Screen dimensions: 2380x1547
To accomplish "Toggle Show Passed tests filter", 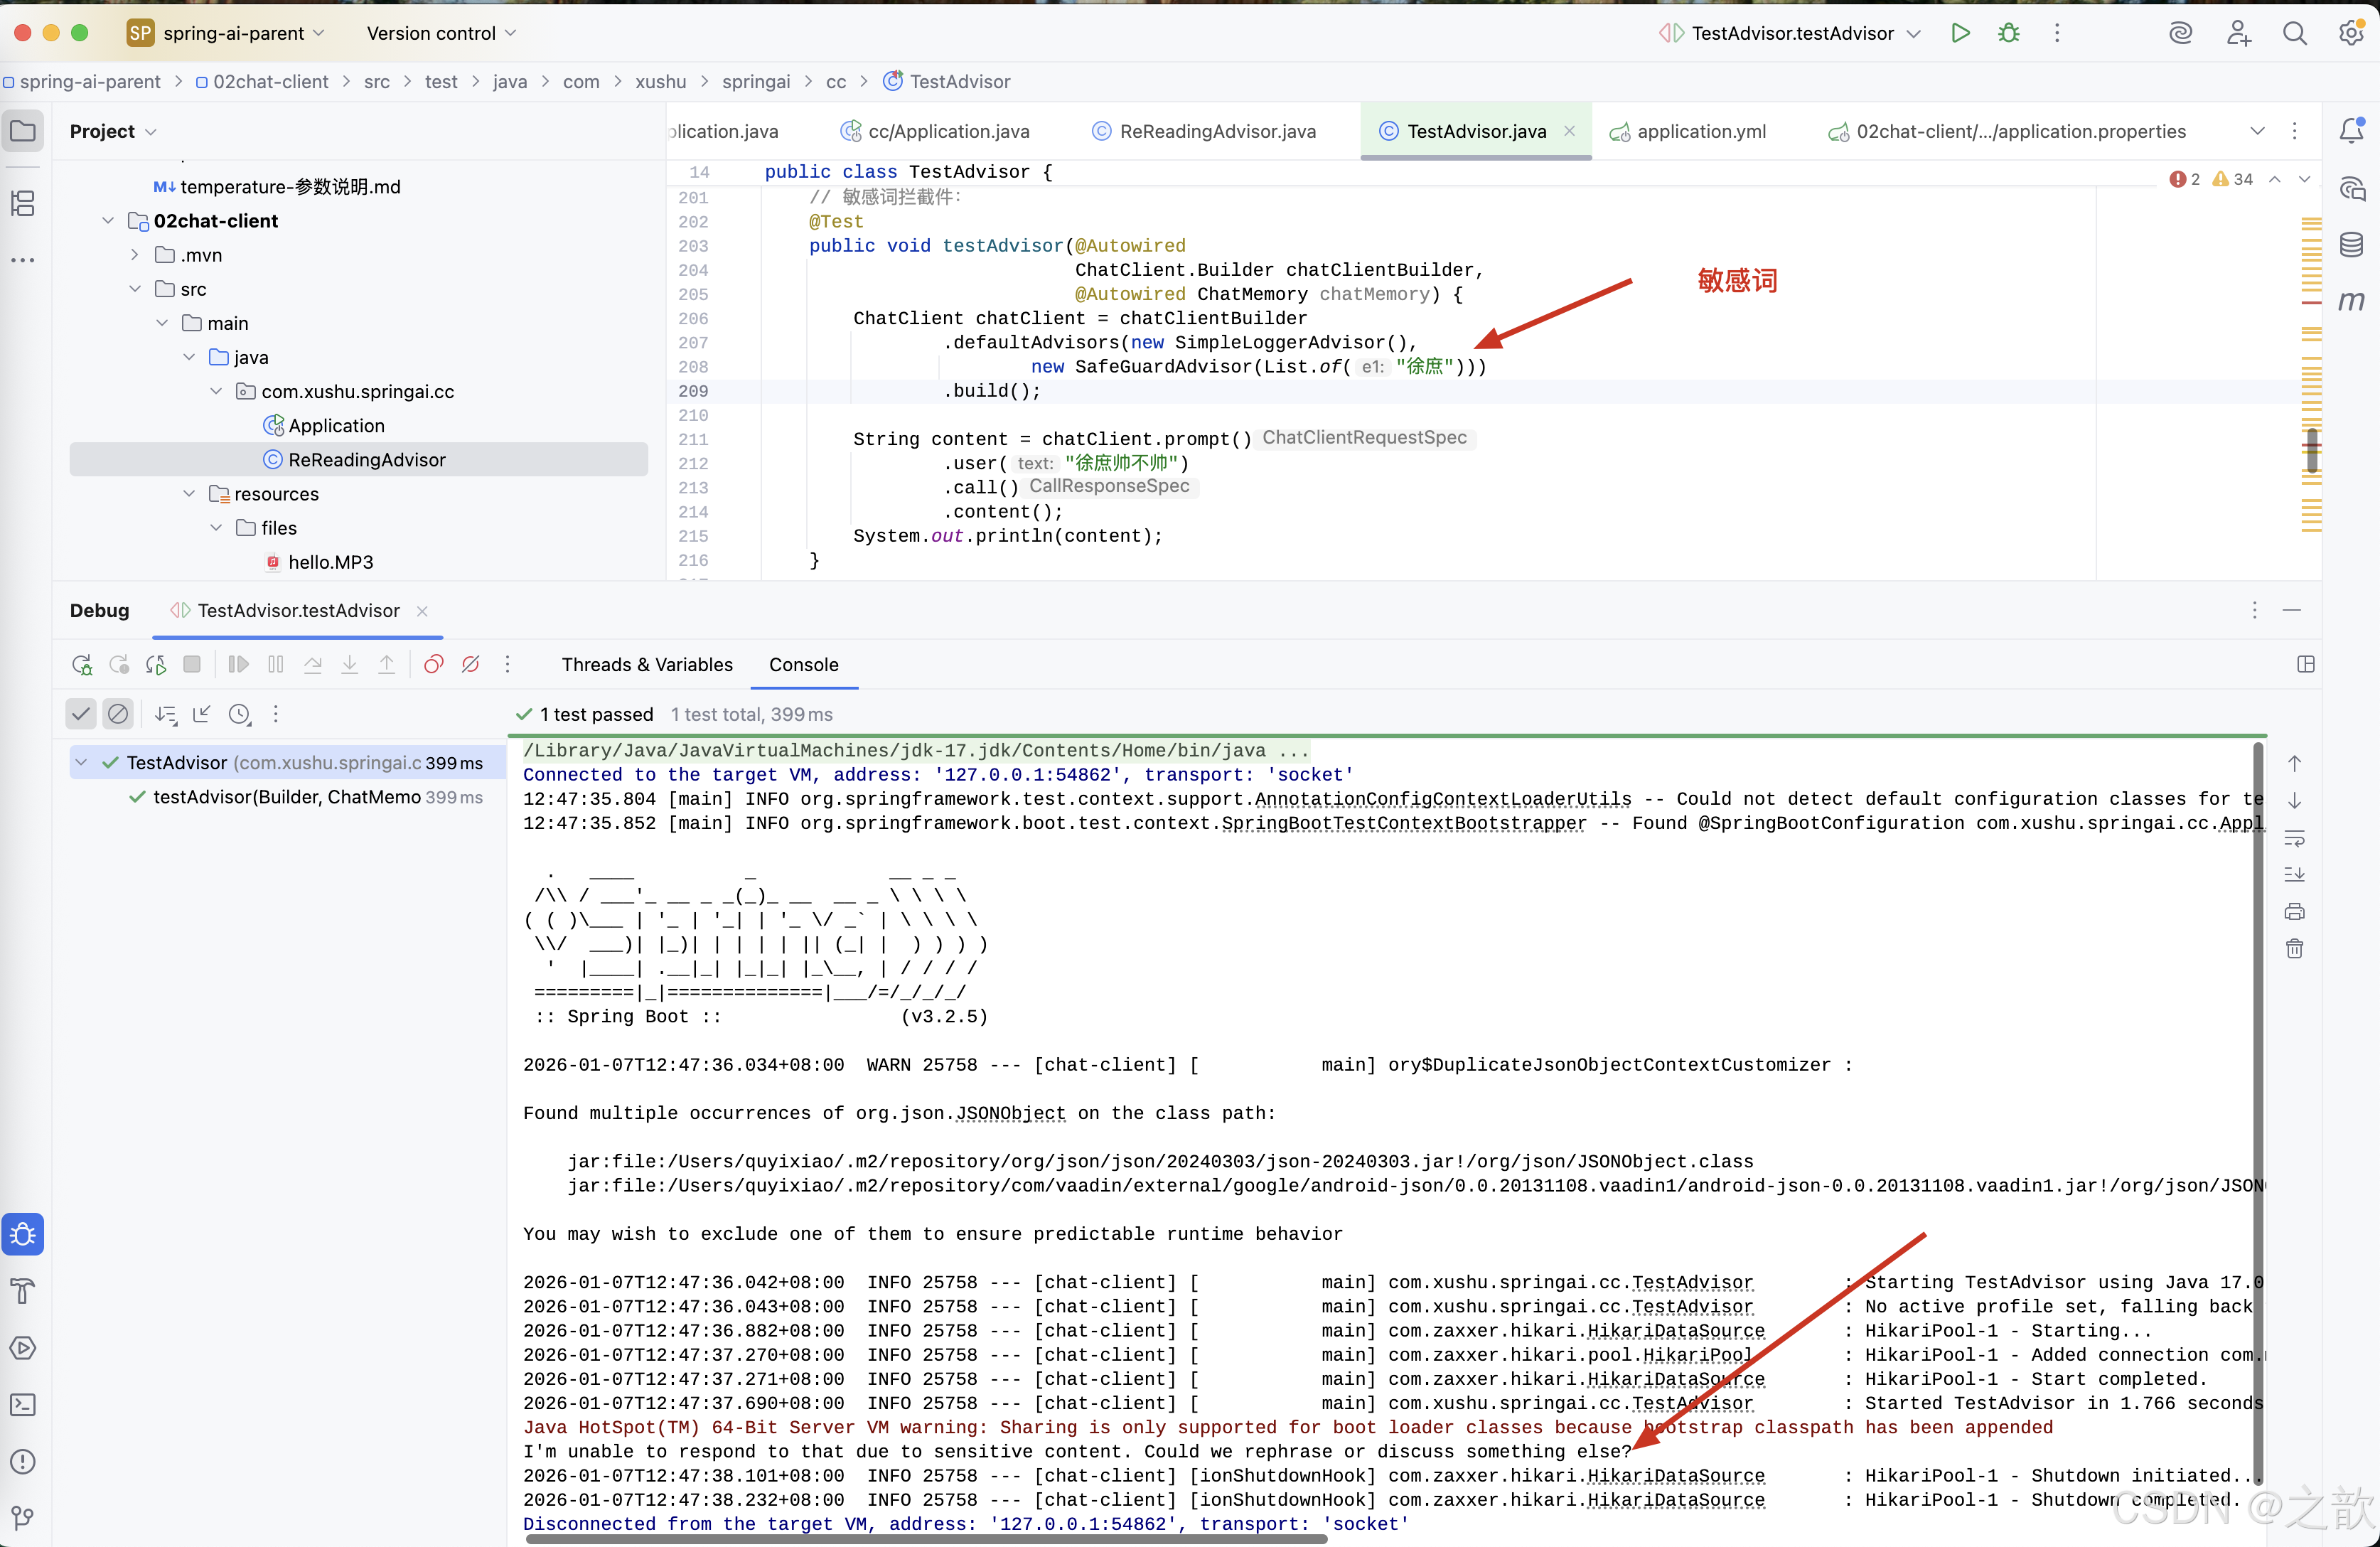I will [x=81, y=714].
